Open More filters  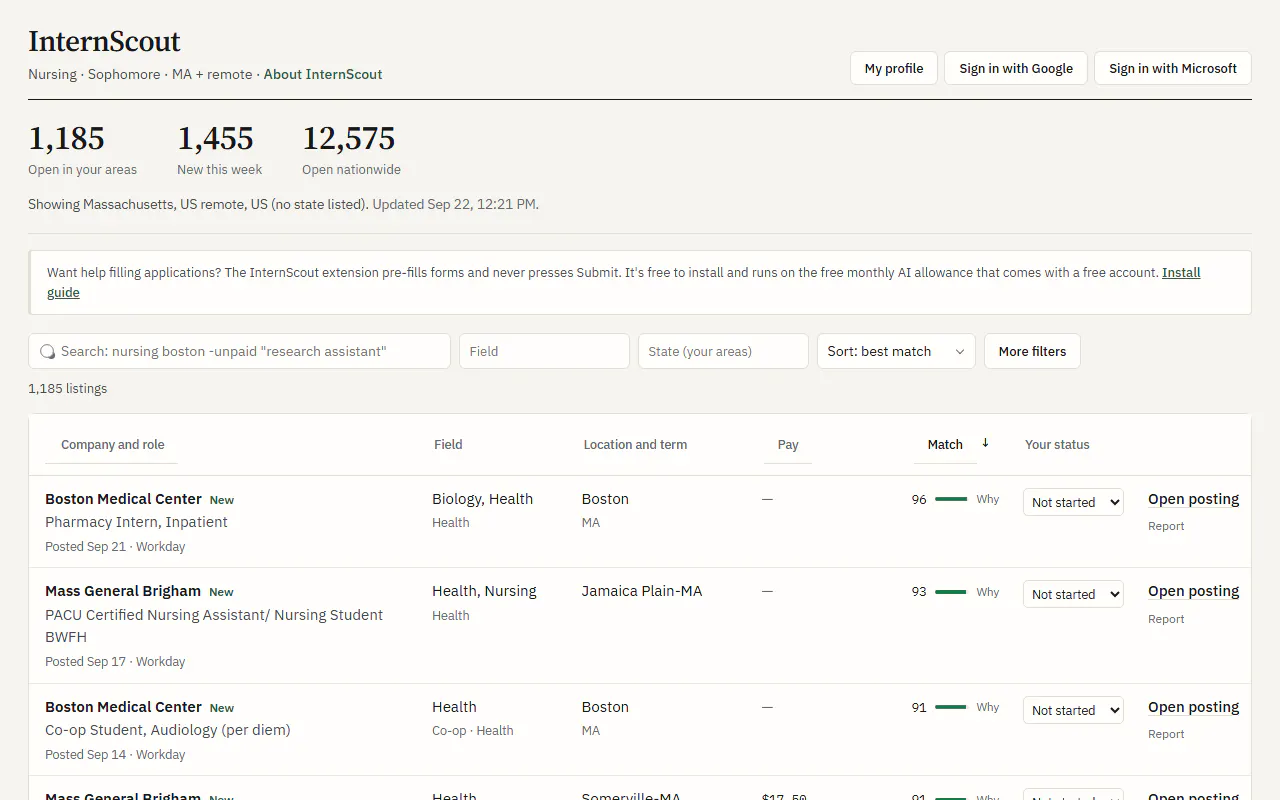(1032, 351)
